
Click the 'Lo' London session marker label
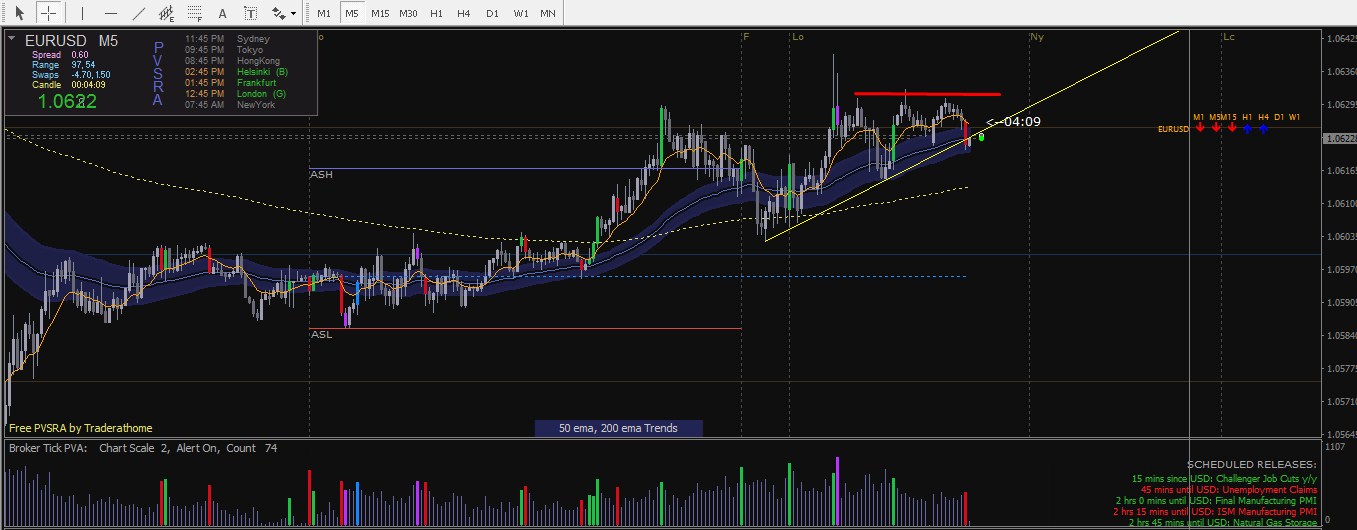pyautogui.click(x=797, y=37)
